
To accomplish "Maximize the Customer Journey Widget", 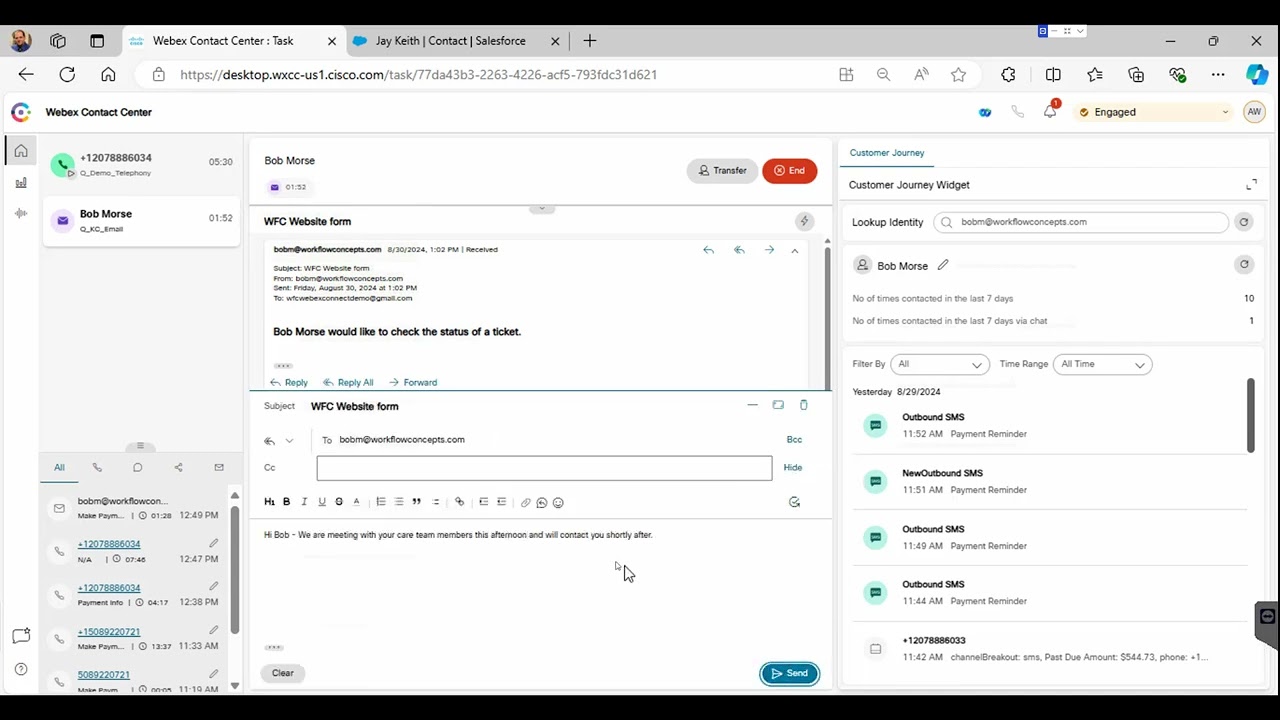I will point(1251,185).
